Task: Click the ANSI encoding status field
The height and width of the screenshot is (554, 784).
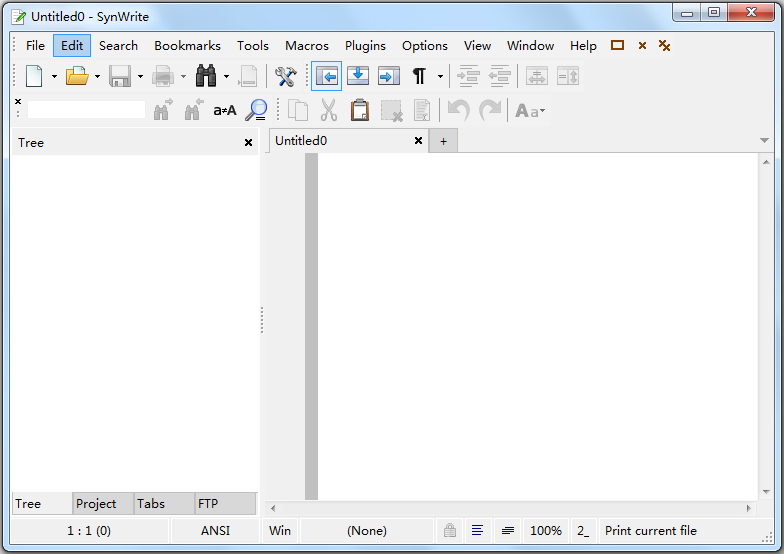Action: pyautogui.click(x=215, y=530)
